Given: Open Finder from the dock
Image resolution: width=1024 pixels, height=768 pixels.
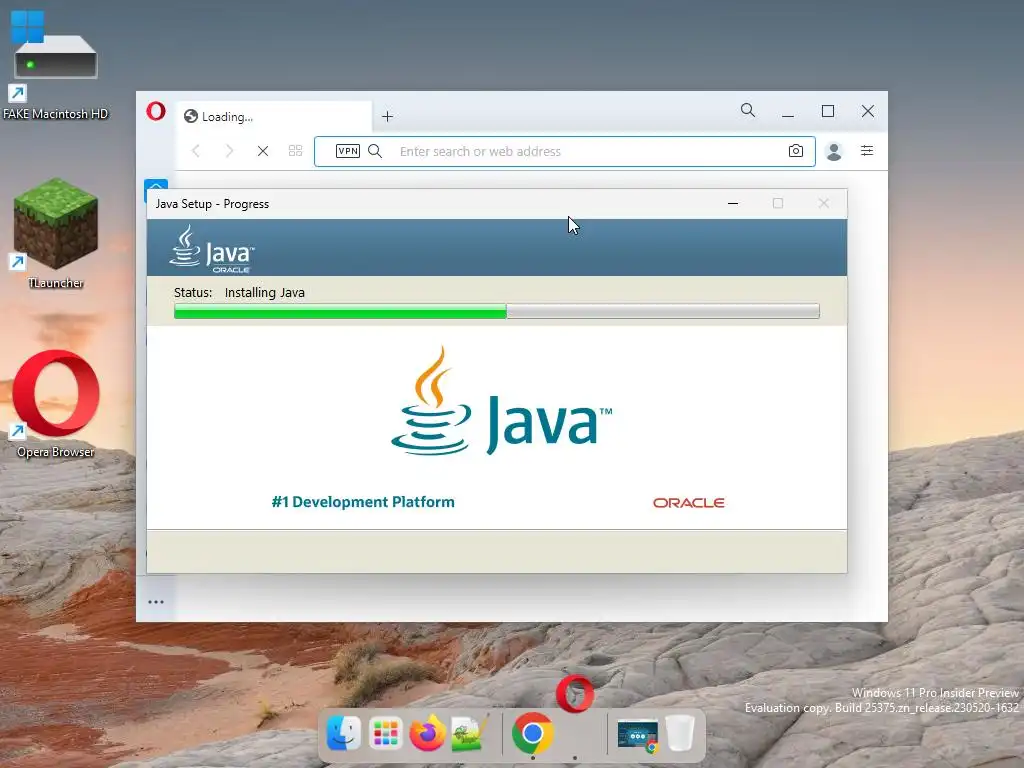Looking at the screenshot, I should point(344,733).
